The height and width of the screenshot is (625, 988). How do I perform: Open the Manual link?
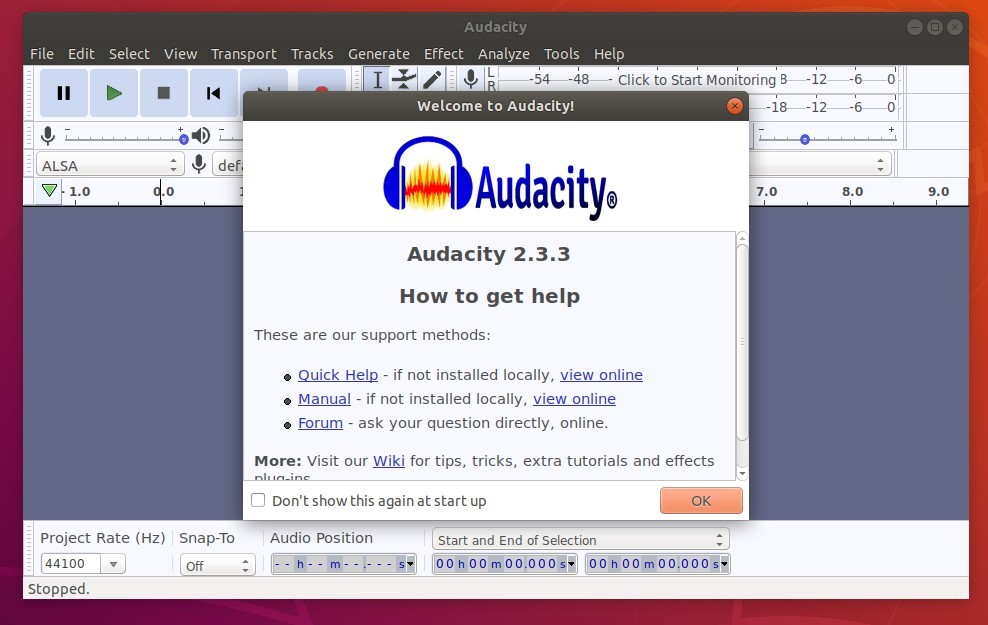pyautogui.click(x=324, y=399)
